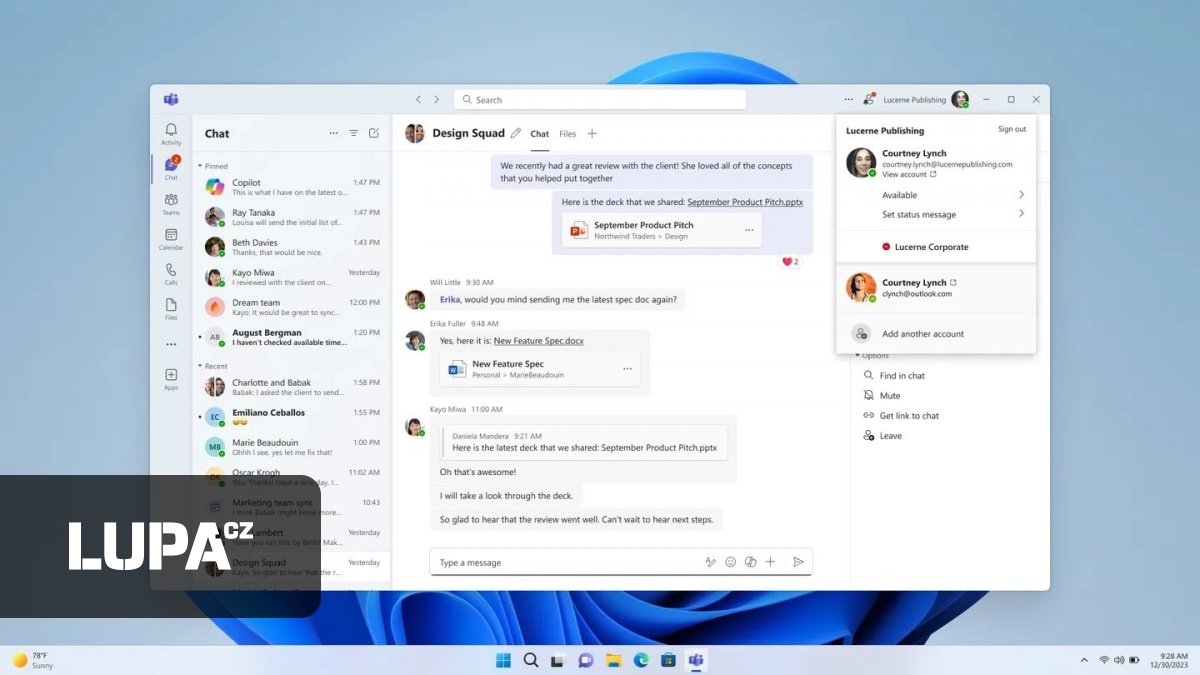Sign out of Lucerne Publishing
The image size is (1200, 675).
pyautogui.click(x=1012, y=128)
